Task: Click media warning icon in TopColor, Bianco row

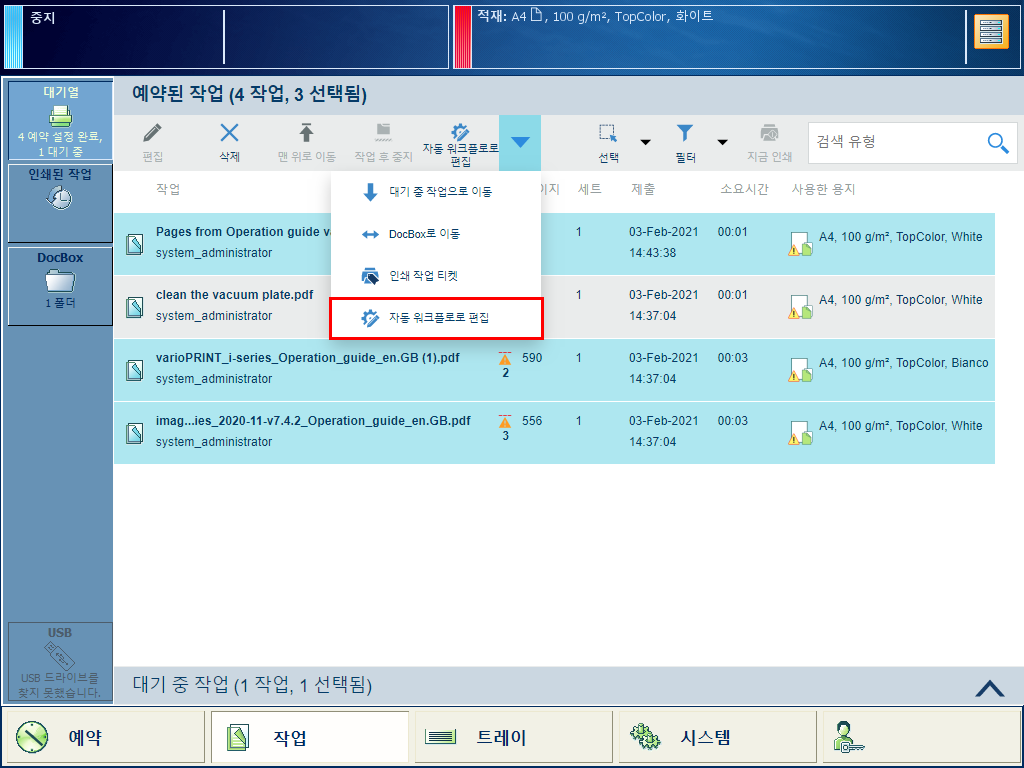Action: click(x=800, y=370)
